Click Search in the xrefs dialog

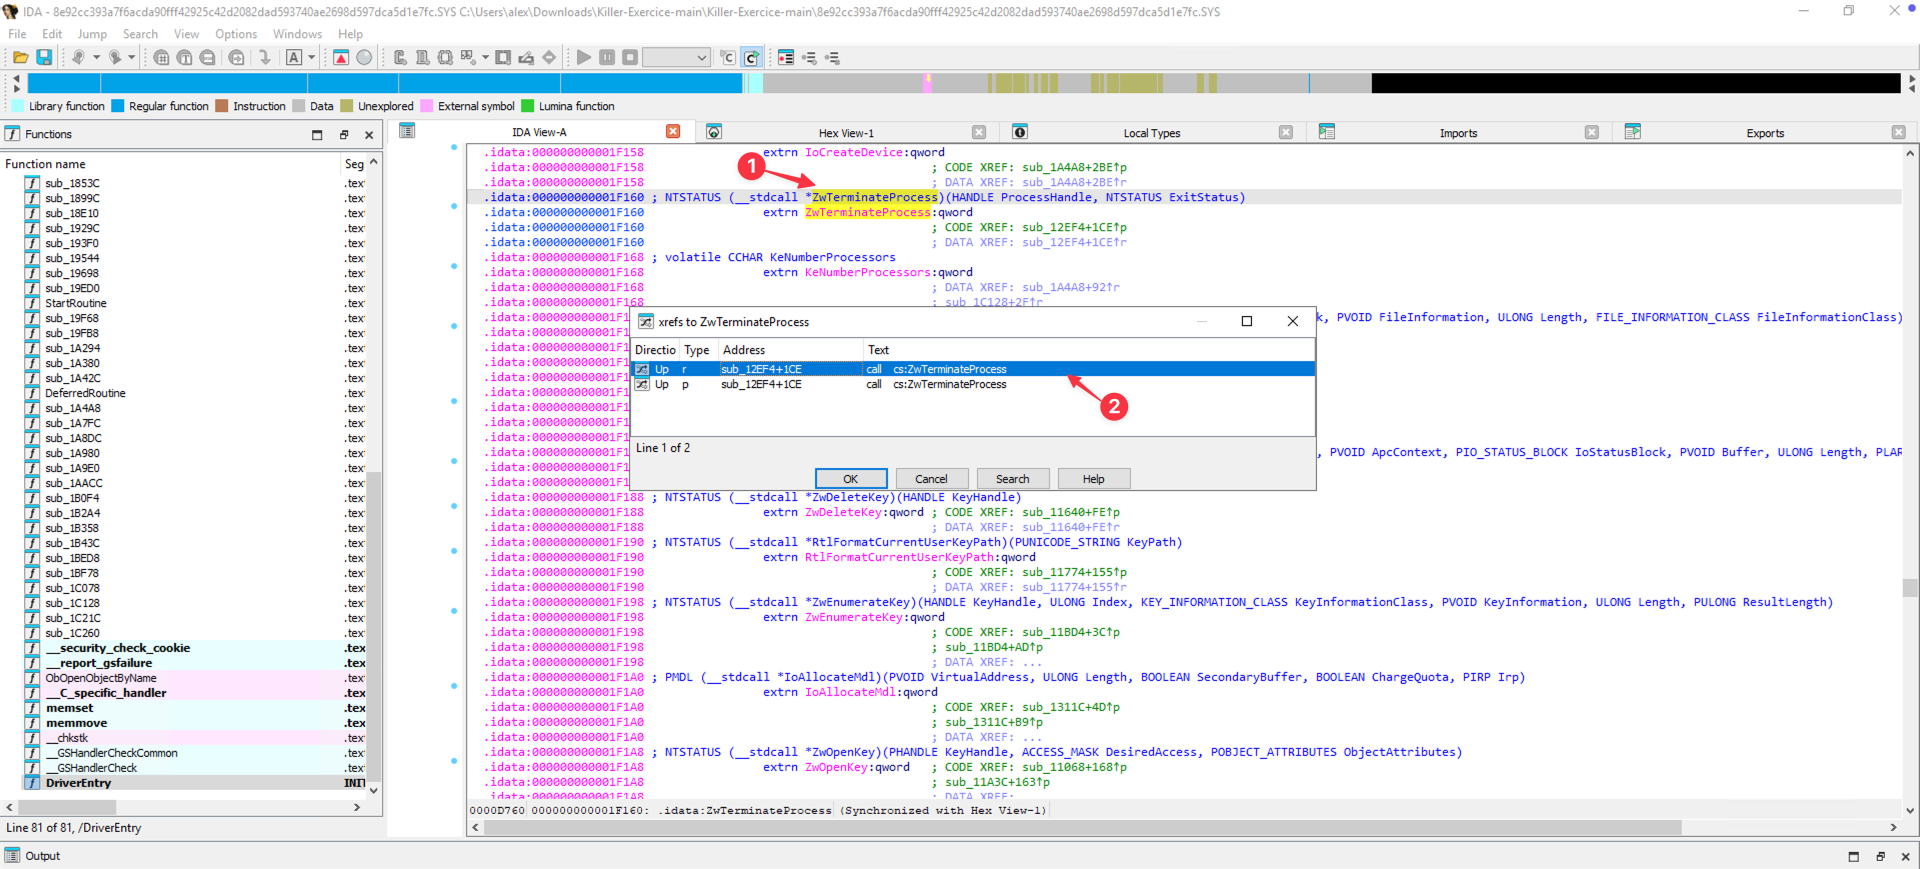(x=1012, y=479)
